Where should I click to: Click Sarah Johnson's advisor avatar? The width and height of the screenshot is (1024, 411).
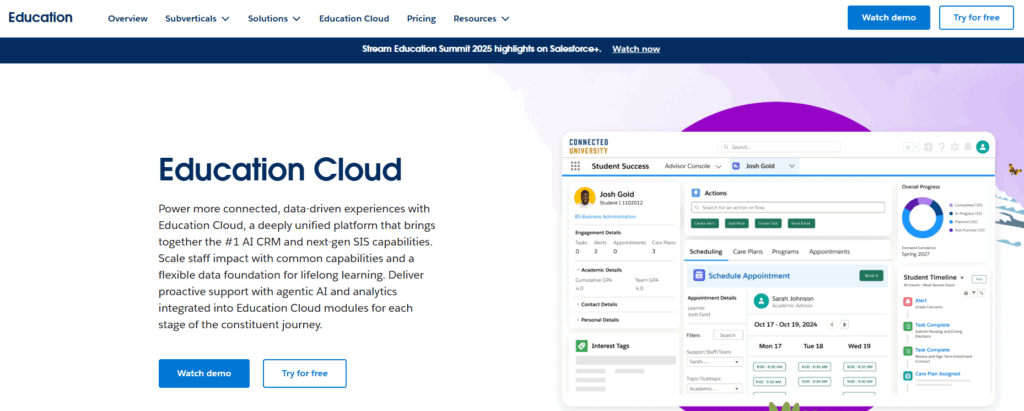pos(760,301)
